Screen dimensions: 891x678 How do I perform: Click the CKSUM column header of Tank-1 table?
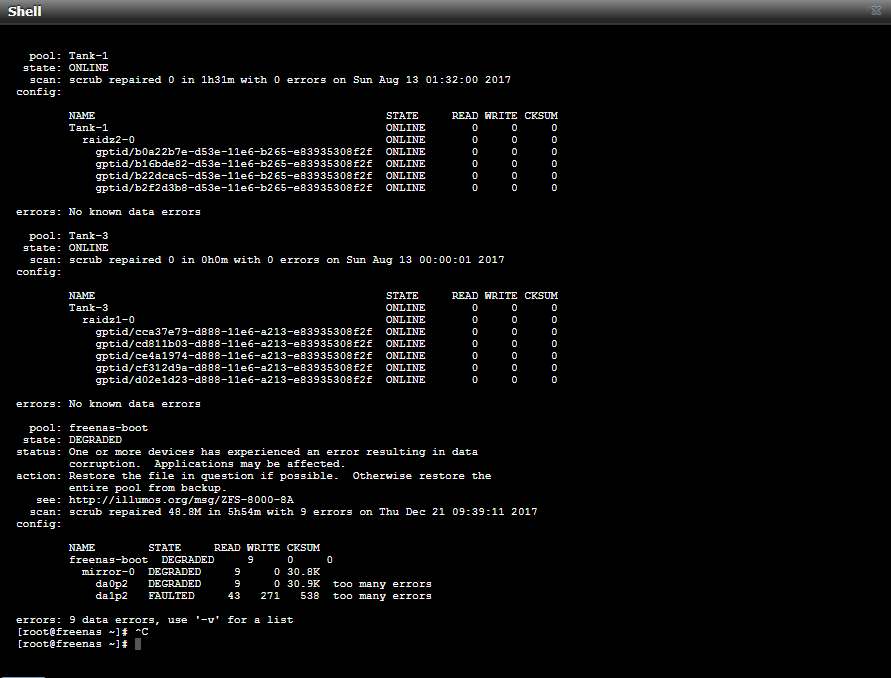[540, 116]
